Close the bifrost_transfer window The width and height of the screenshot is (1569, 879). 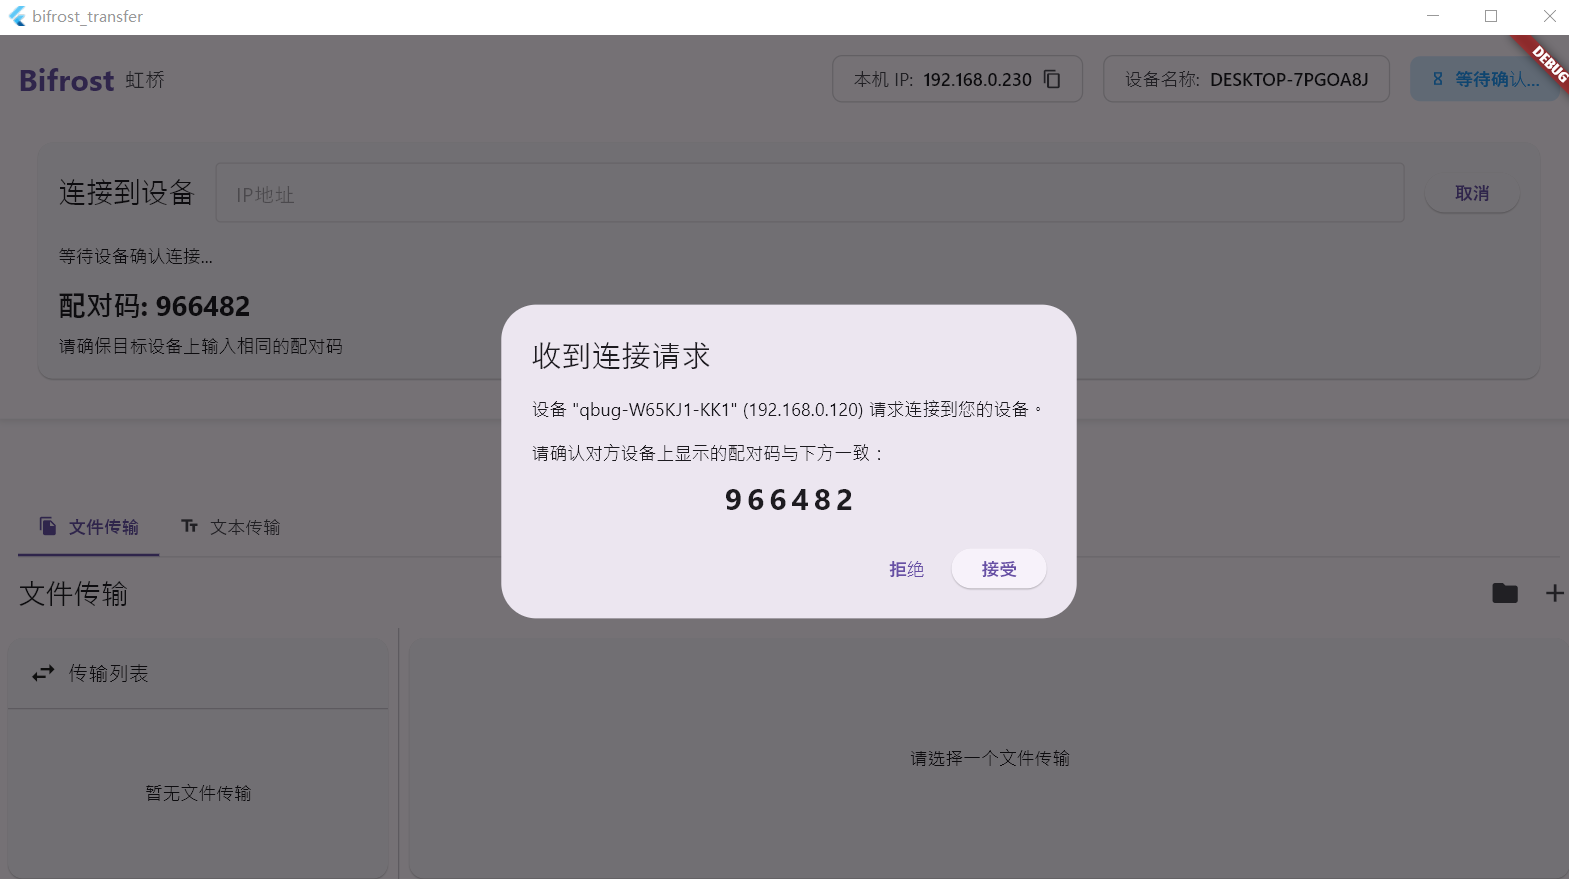[x=1549, y=16]
